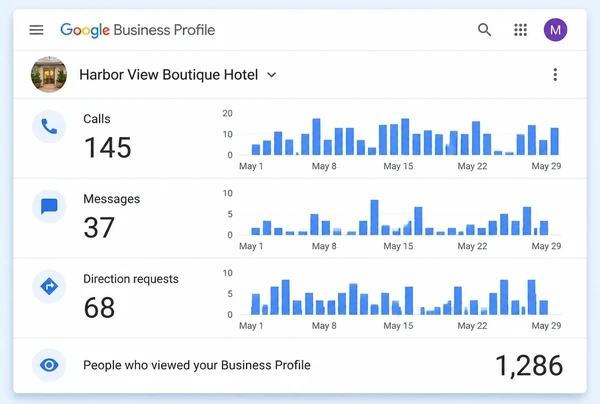Viewport: 600px width, 404px height.
Task: Click the last bar in Calls chart
Action: click(554, 141)
